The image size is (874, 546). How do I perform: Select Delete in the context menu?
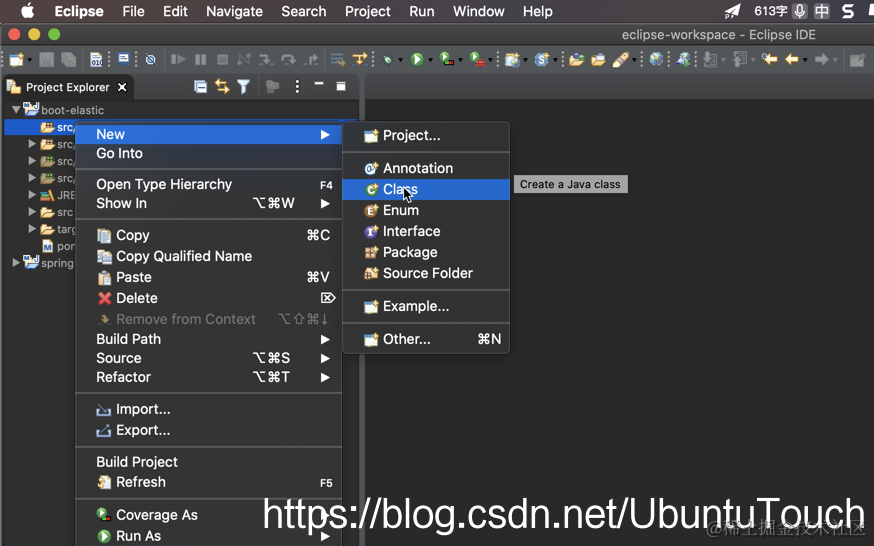[x=208, y=298]
